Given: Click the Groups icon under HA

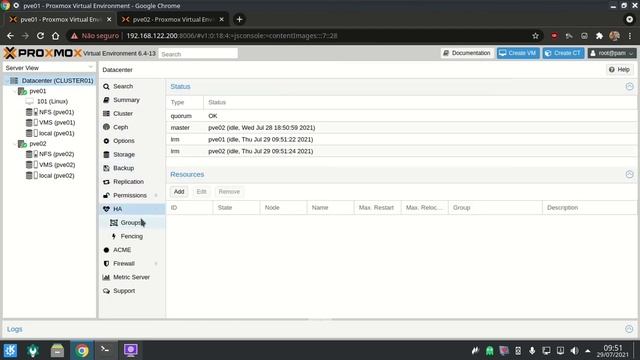Looking at the screenshot, I should [114, 222].
